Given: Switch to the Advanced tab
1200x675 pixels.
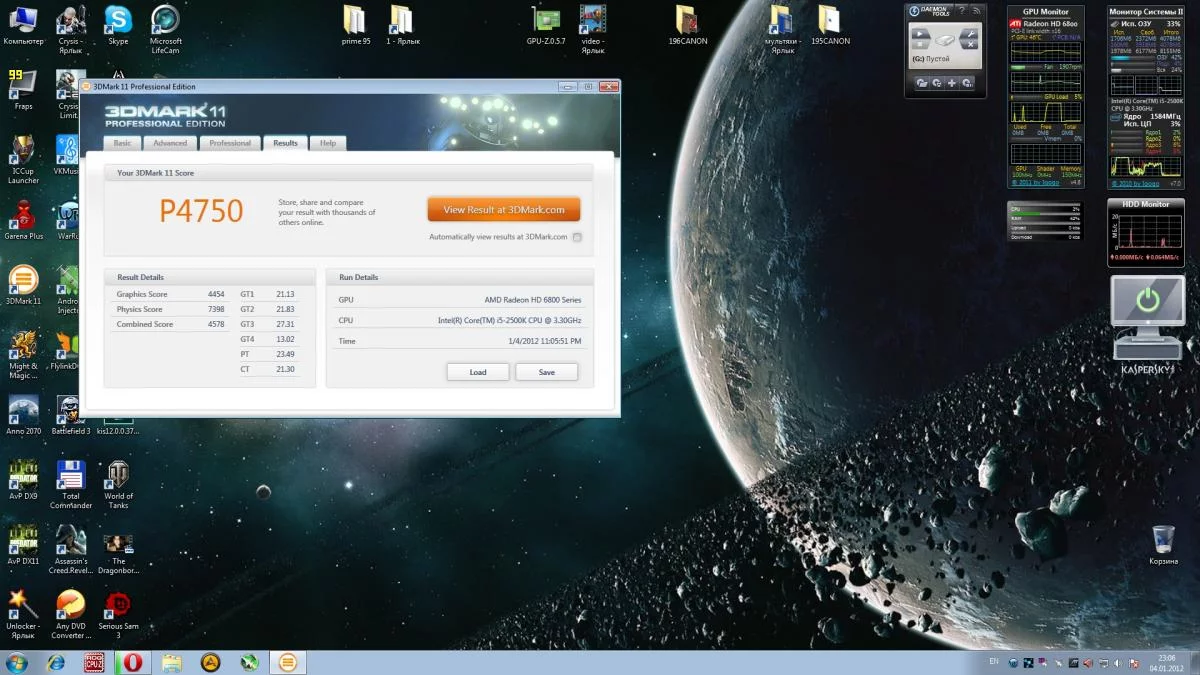Looking at the screenshot, I should (170, 143).
